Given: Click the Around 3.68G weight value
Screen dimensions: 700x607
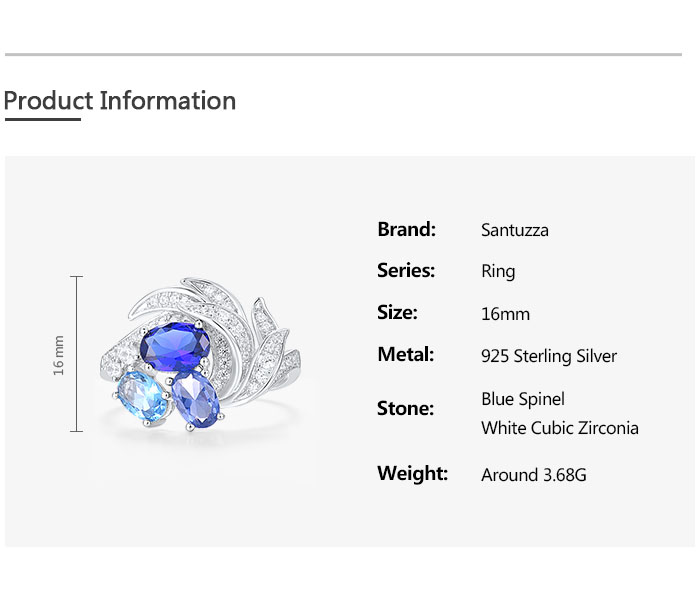Looking at the screenshot, I should [x=533, y=475].
